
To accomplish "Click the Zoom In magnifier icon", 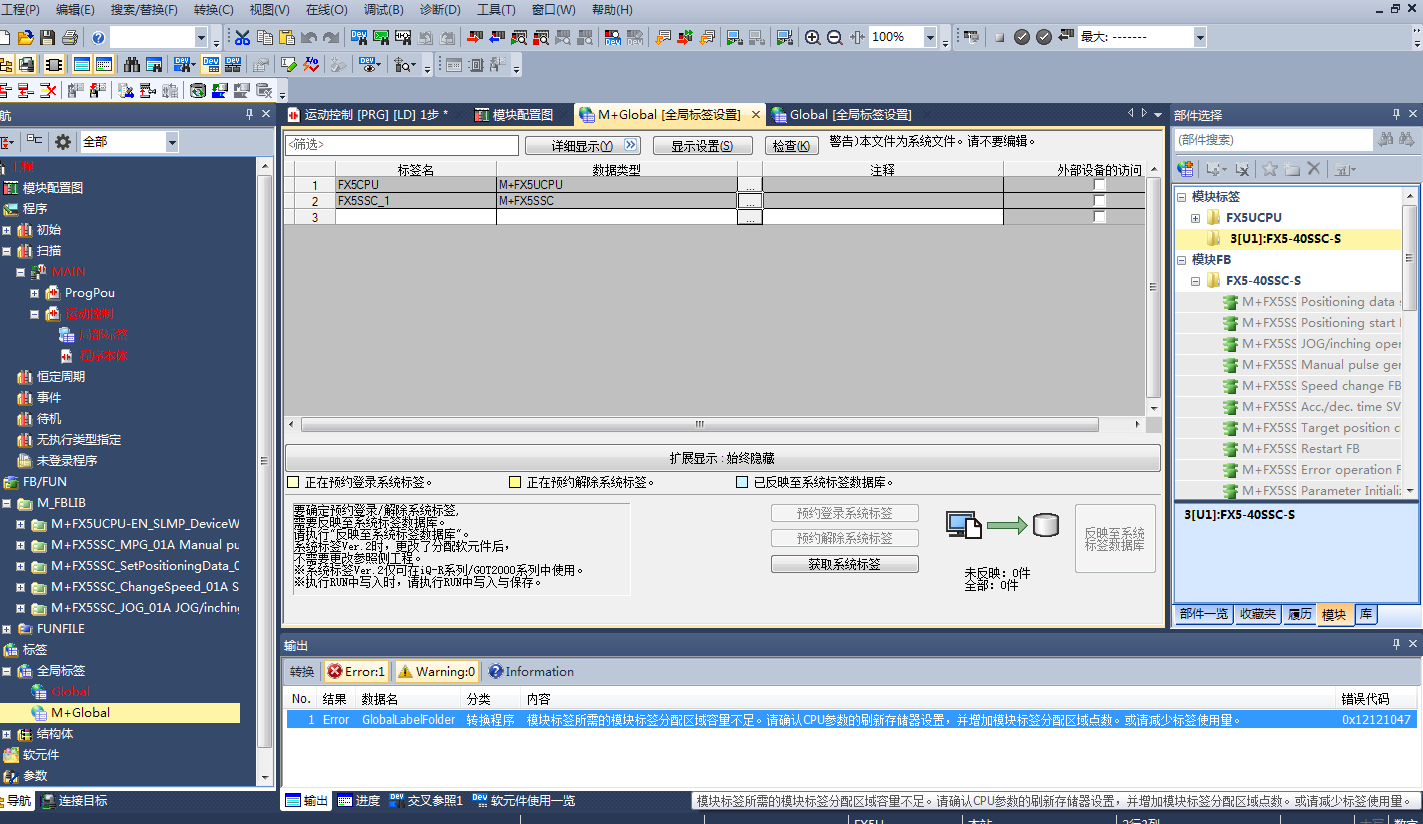I will pyautogui.click(x=813, y=37).
